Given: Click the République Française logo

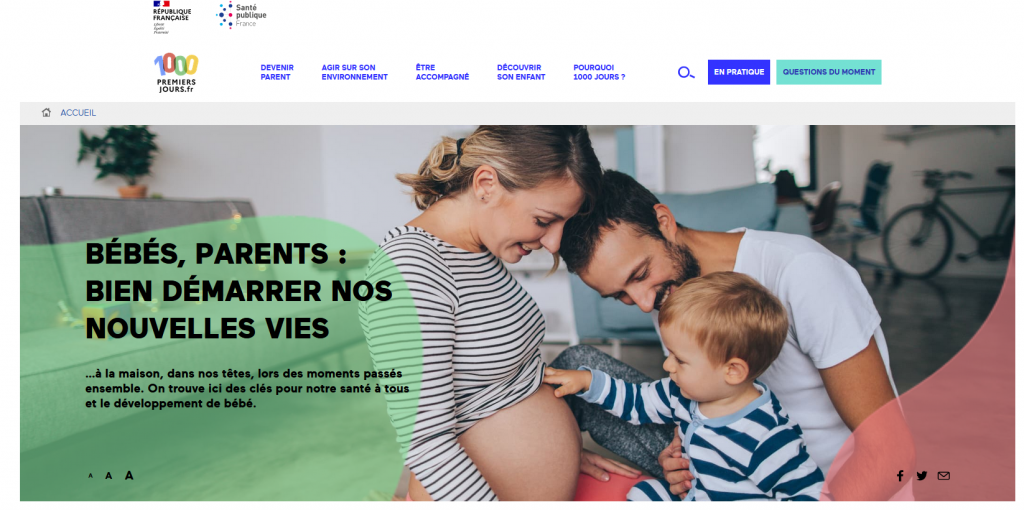Looking at the screenshot, I should [x=172, y=17].
